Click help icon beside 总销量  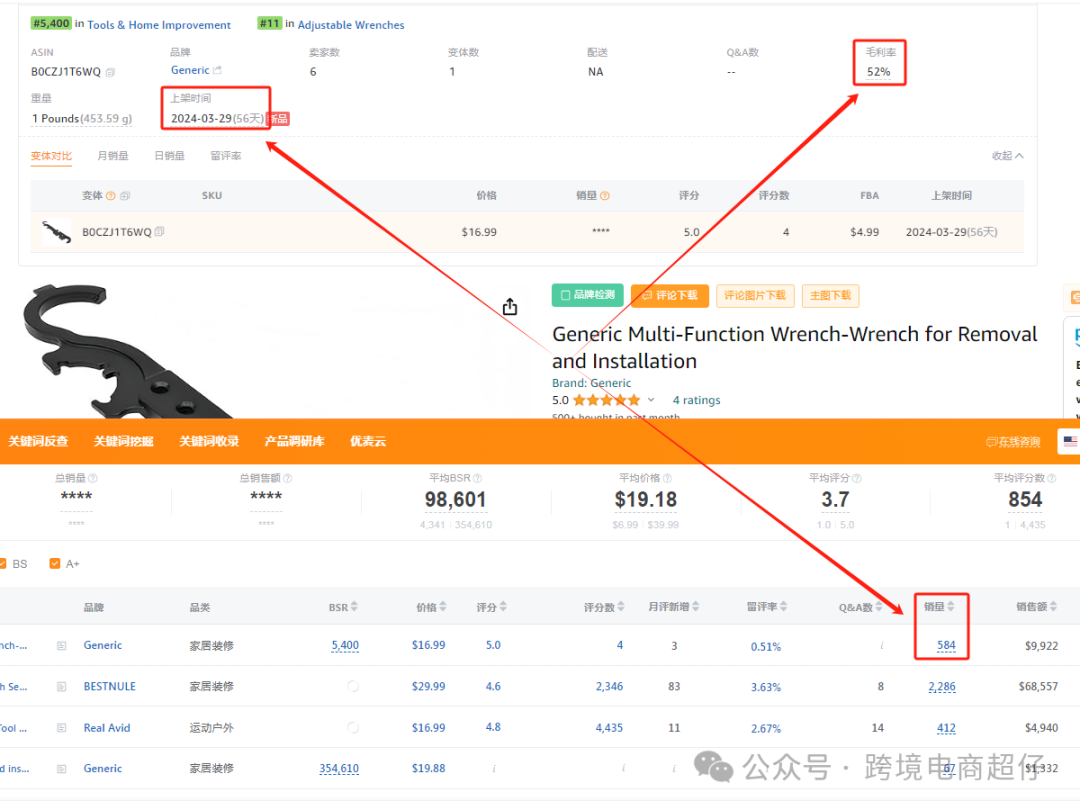pyautogui.click(x=93, y=478)
